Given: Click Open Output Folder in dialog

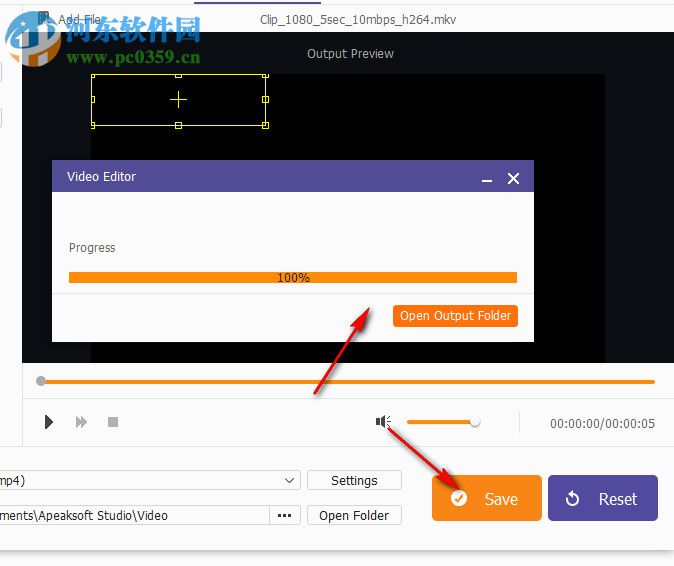Looking at the screenshot, I should [x=455, y=316].
